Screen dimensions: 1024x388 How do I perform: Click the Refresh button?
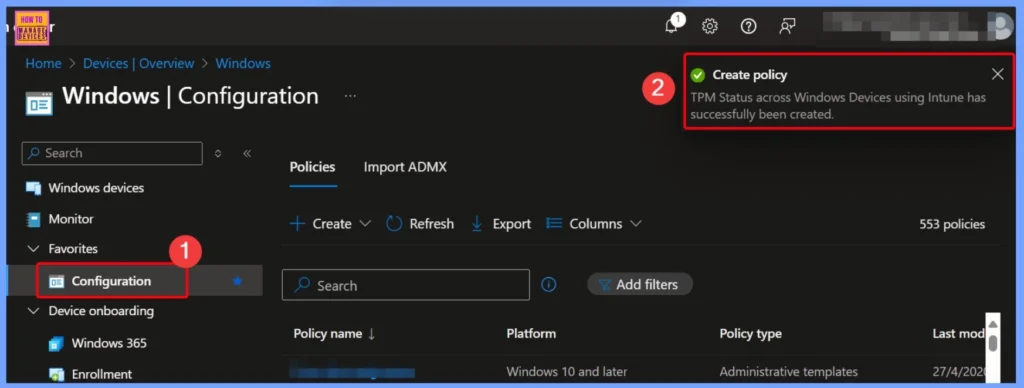[x=420, y=224]
